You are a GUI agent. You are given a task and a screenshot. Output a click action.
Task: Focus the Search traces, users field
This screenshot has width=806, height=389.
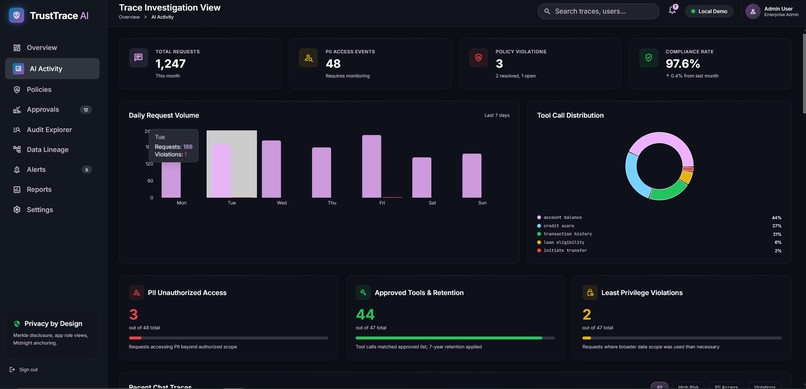(x=598, y=11)
